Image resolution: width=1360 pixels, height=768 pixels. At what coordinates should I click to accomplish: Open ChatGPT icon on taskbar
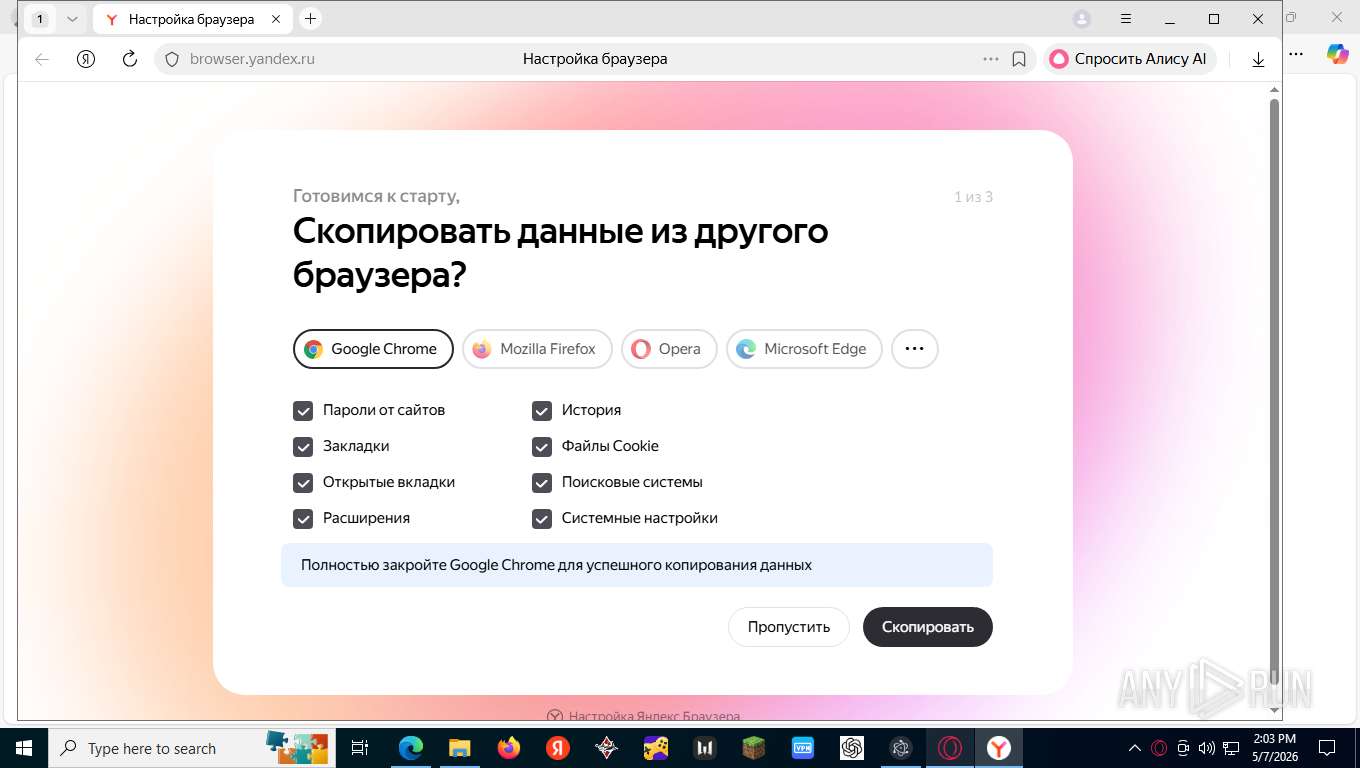point(851,748)
